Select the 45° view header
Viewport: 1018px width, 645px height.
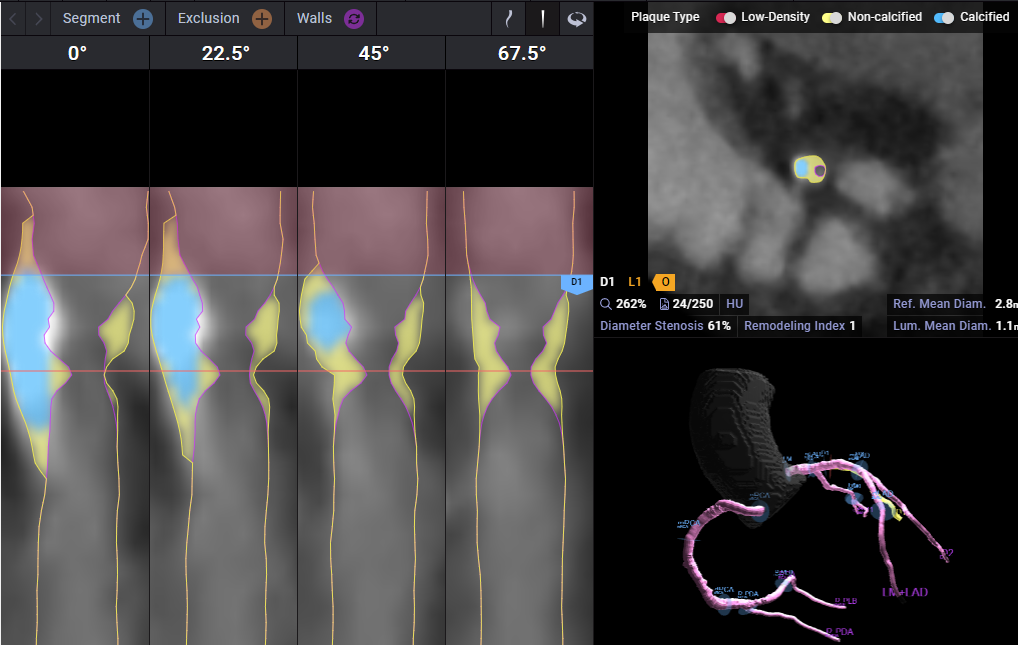[372, 53]
